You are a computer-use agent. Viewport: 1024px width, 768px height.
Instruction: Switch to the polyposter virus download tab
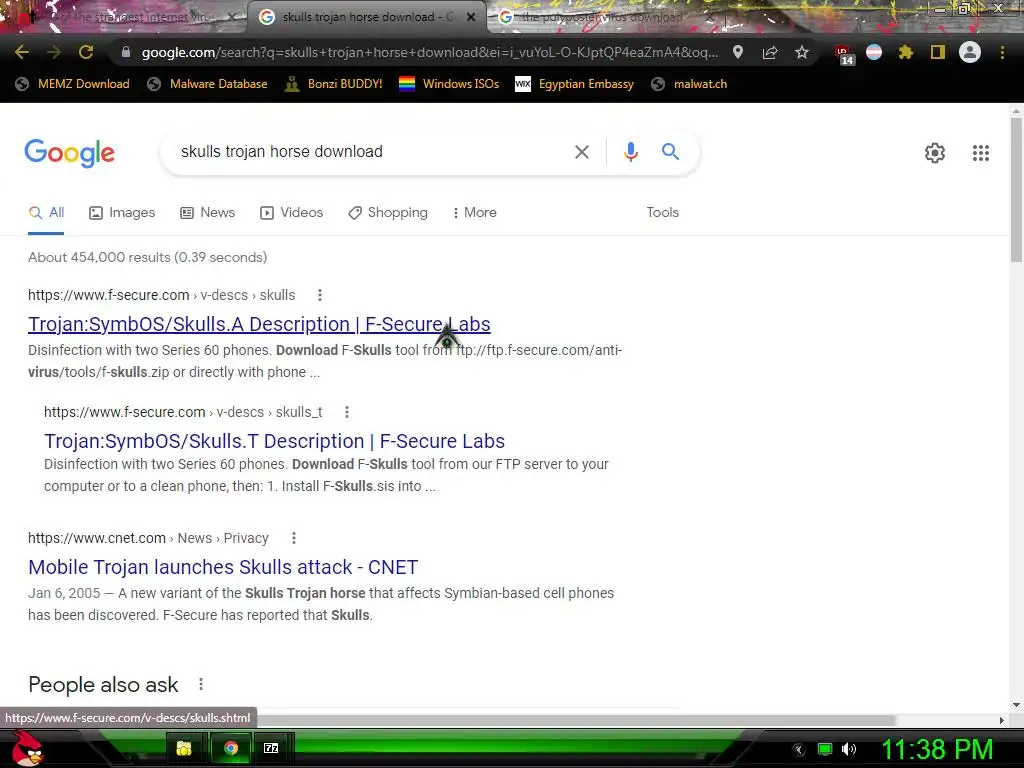pyautogui.click(x=601, y=17)
